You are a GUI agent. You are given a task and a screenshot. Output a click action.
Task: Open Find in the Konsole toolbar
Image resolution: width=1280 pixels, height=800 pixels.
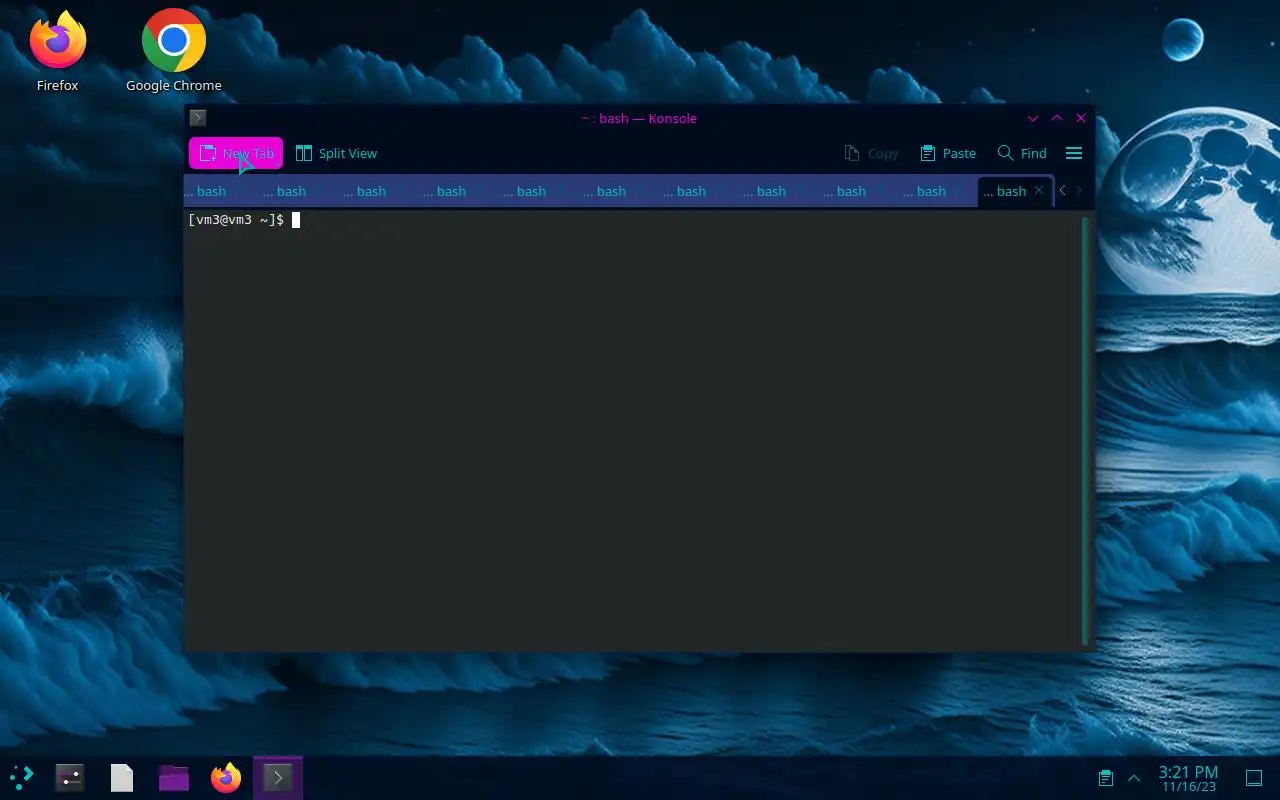(x=1022, y=153)
